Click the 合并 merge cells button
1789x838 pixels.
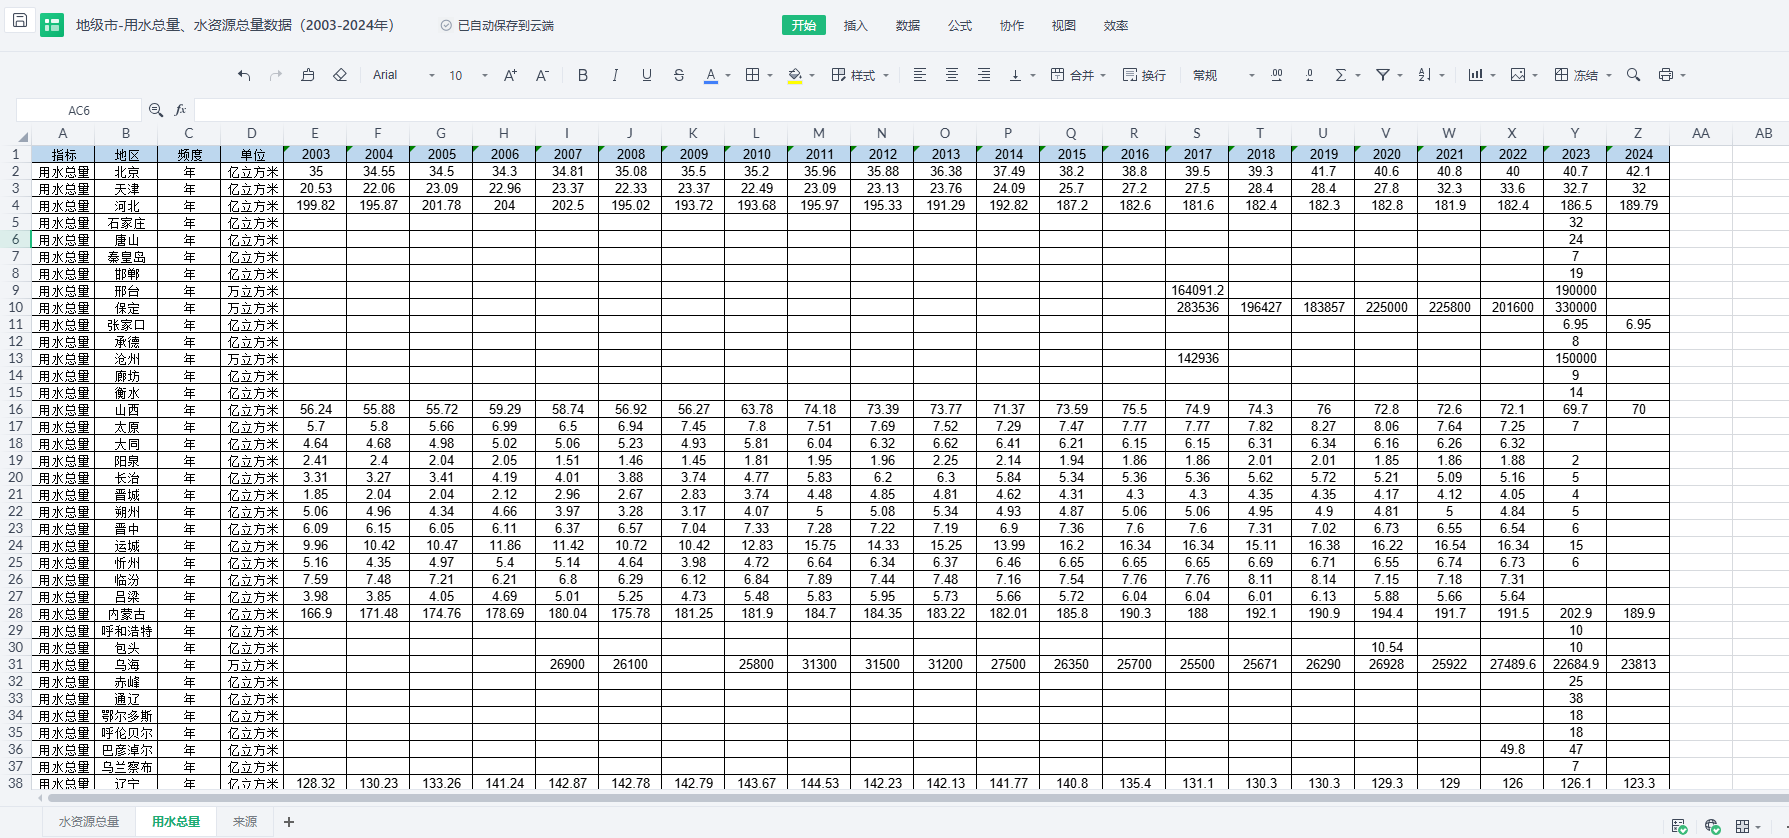tap(1073, 75)
